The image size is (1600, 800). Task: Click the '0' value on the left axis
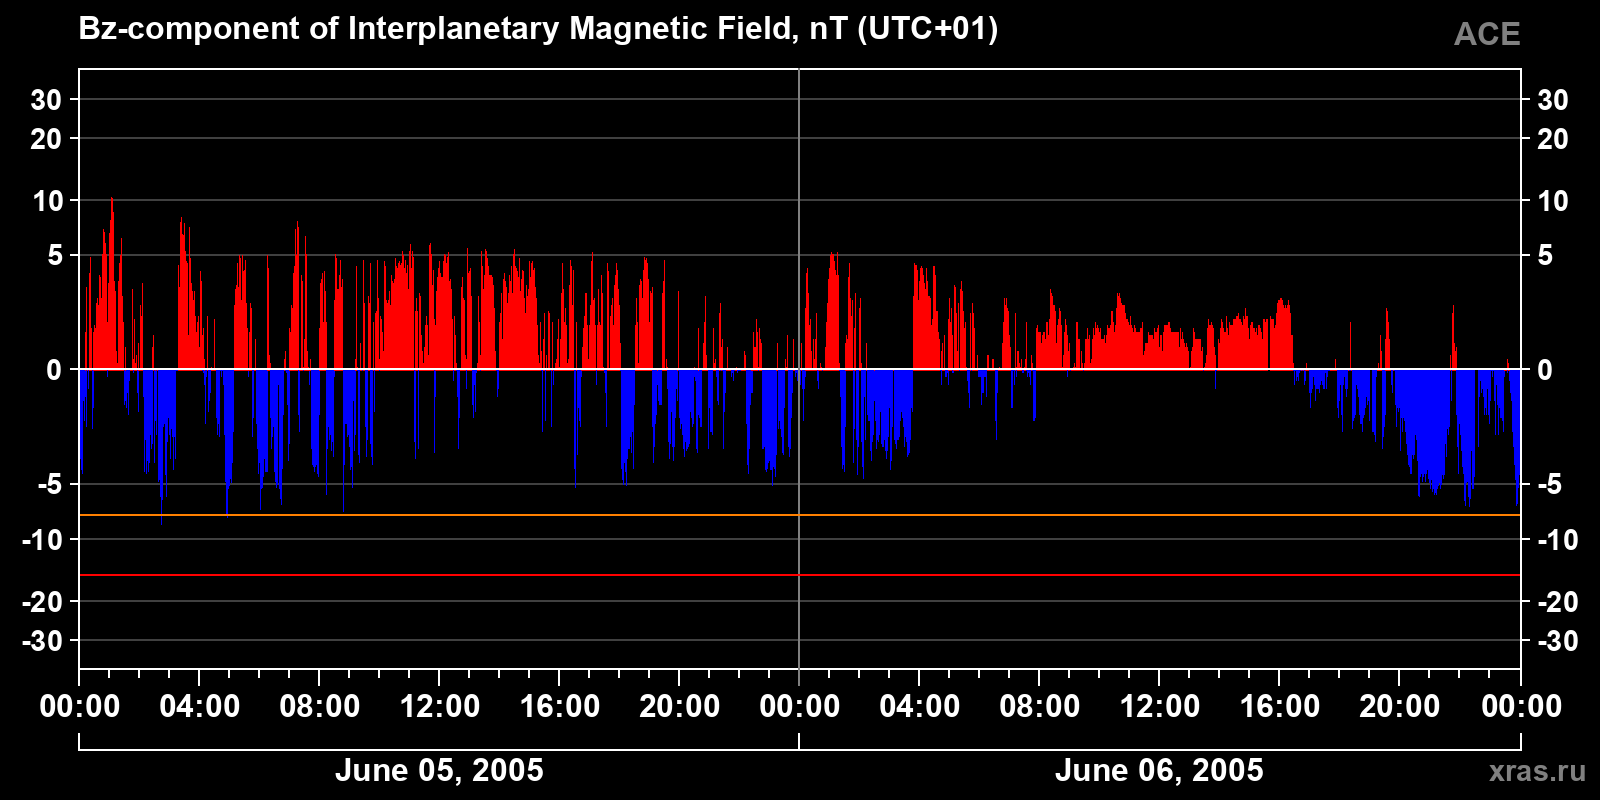[55, 370]
